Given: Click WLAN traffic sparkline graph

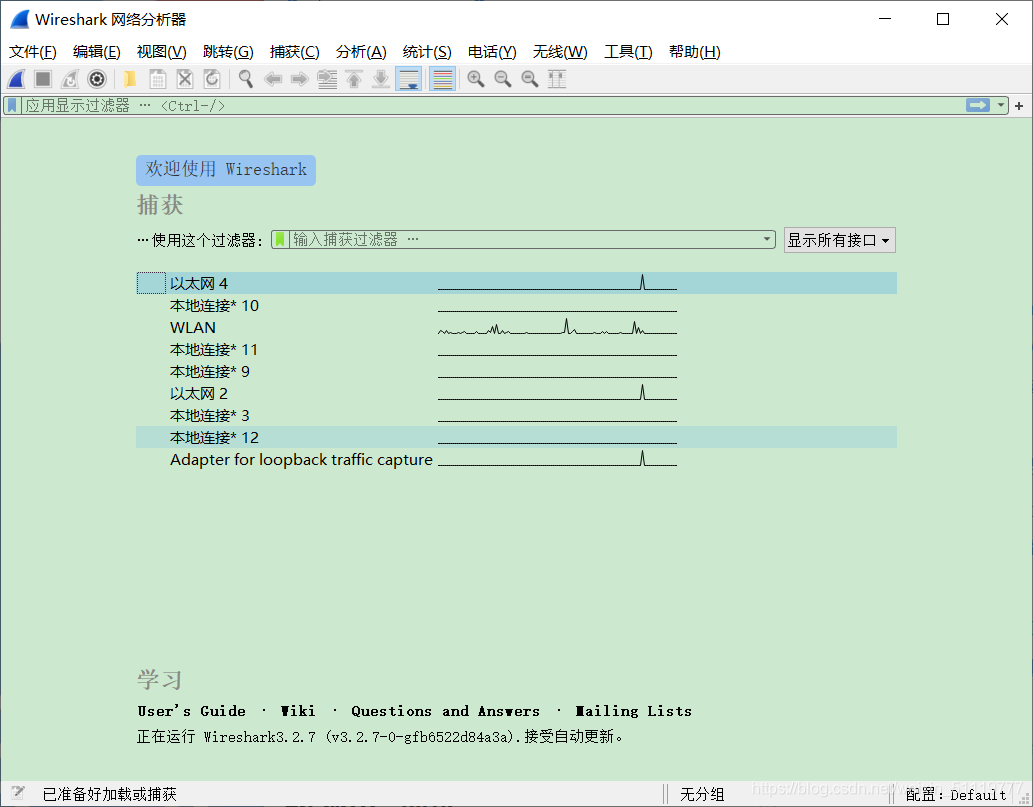Looking at the screenshot, I should click(557, 327).
